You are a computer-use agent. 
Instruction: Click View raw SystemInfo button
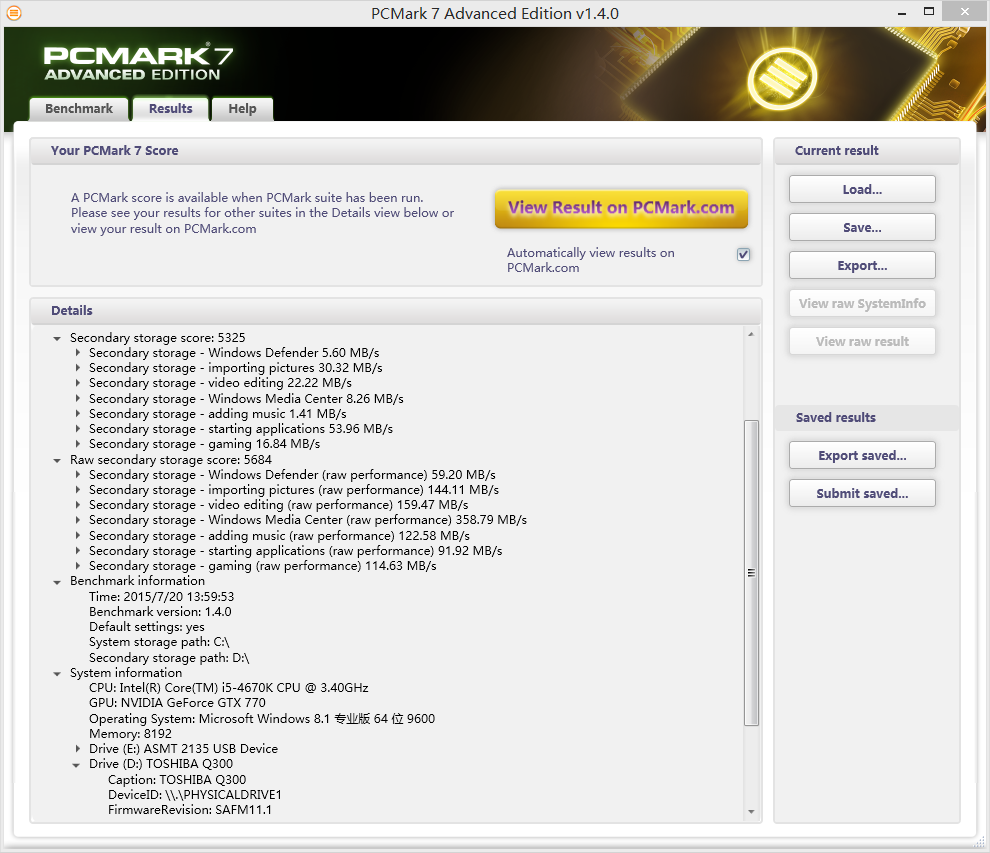tap(862, 303)
